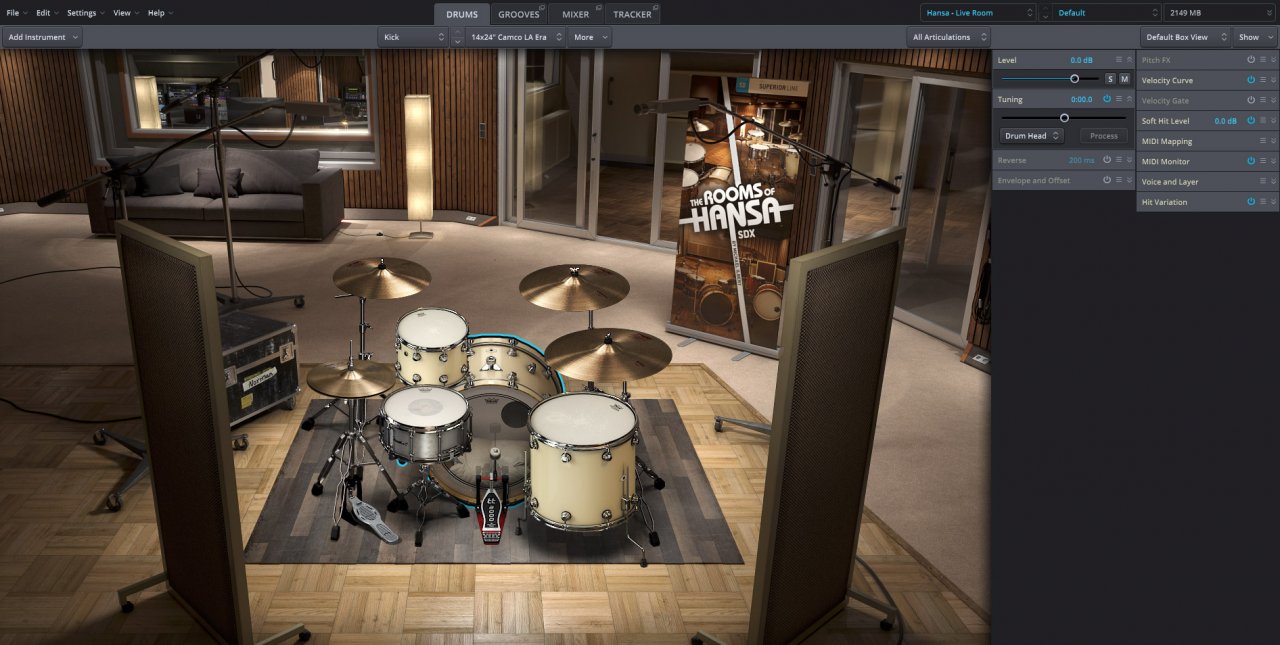This screenshot has width=1280, height=645.
Task: Open the All Articulations dropdown
Action: [949, 37]
